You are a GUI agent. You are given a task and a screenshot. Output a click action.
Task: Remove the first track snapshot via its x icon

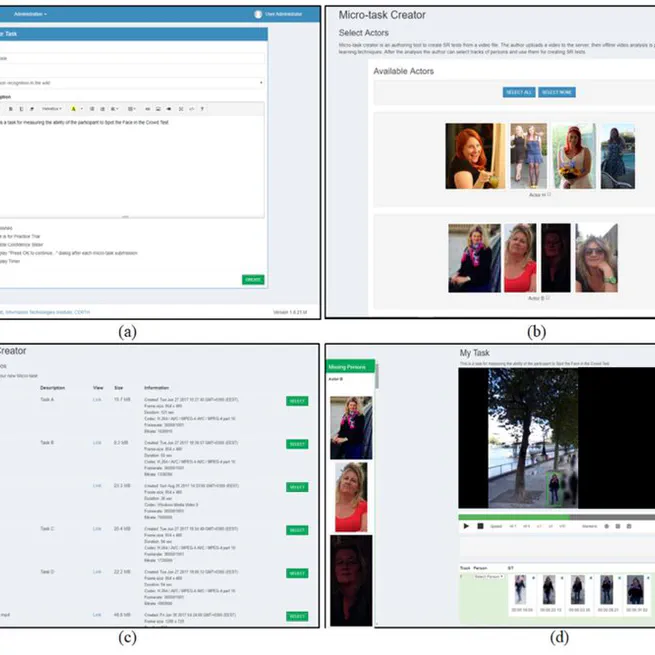pos(533,578)
